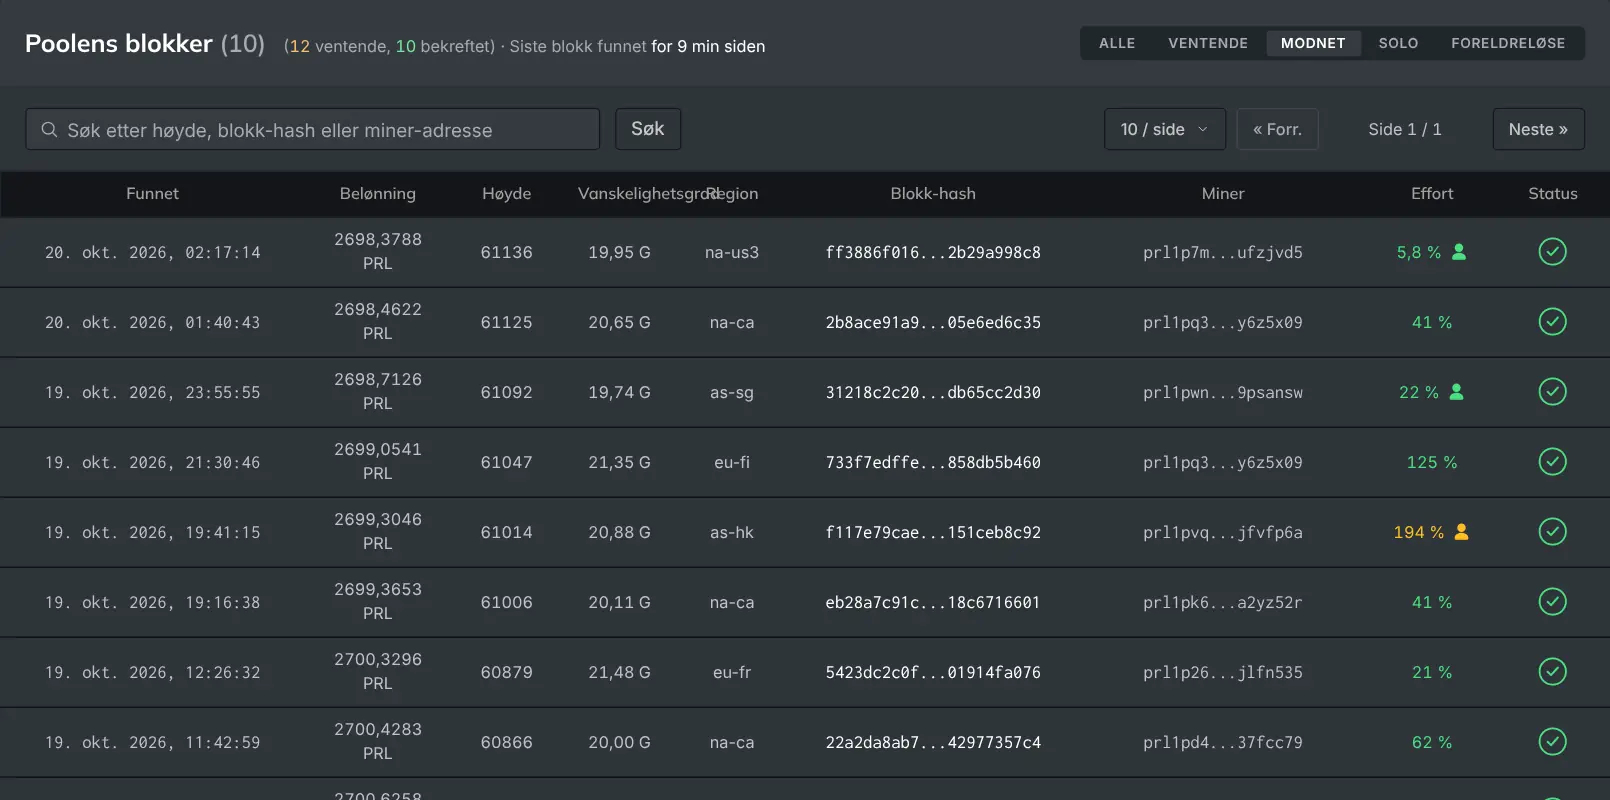This screenshot has height=800, width=1610.
Task: Click the magnifier icon in the search field
Action: click(x=49, y=130)
